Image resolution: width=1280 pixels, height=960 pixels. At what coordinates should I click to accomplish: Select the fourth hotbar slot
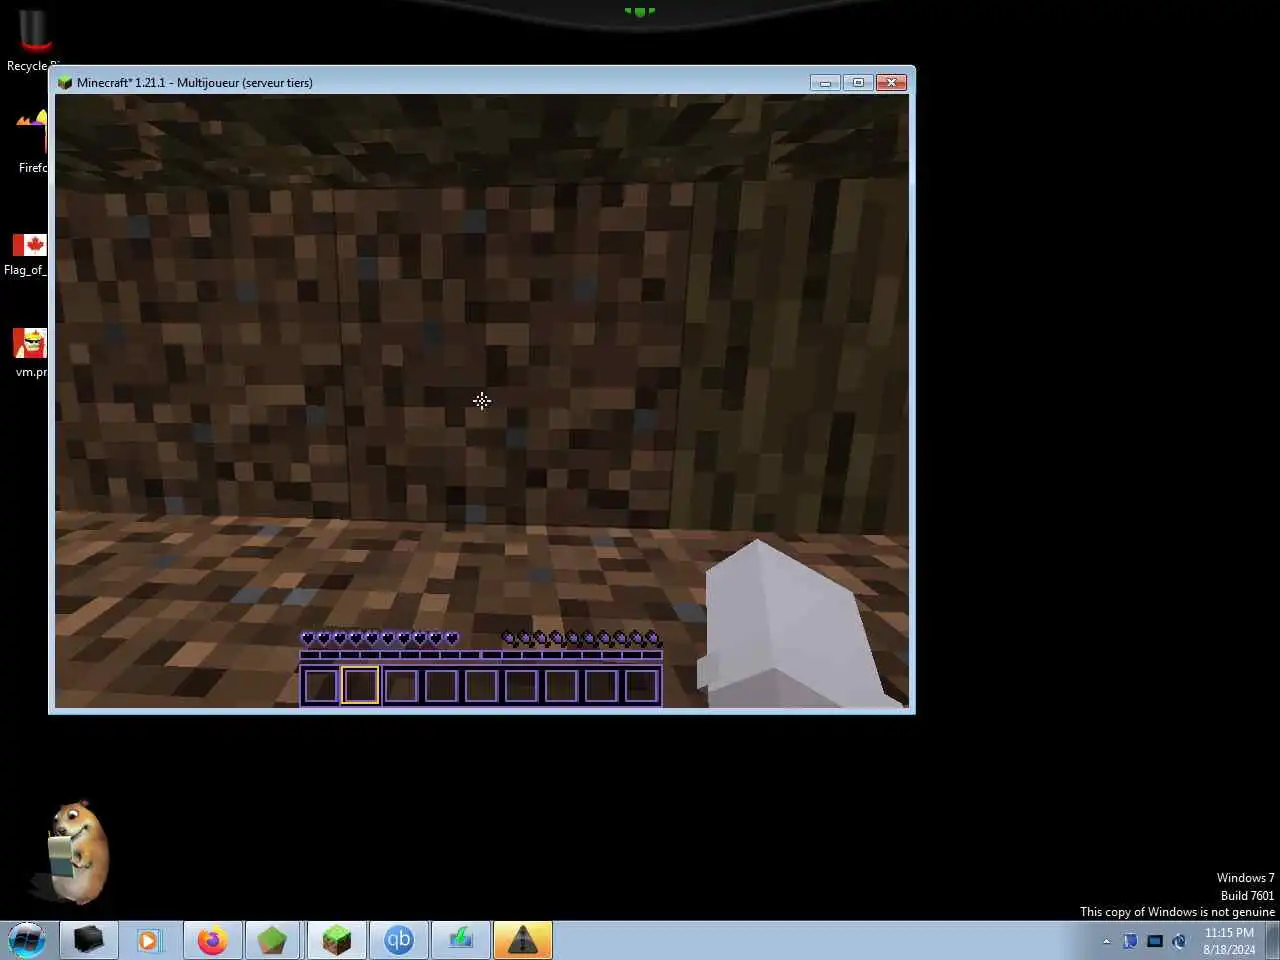[441, 686]
